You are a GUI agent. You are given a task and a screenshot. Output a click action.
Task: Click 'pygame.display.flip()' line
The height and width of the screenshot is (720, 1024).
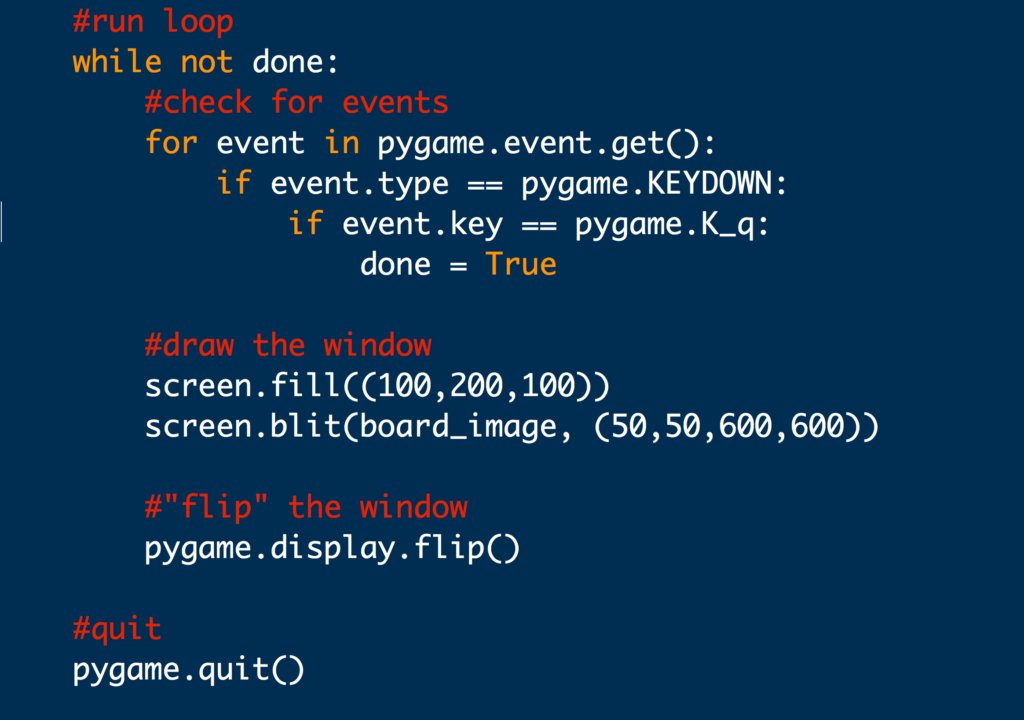point(332,548)
